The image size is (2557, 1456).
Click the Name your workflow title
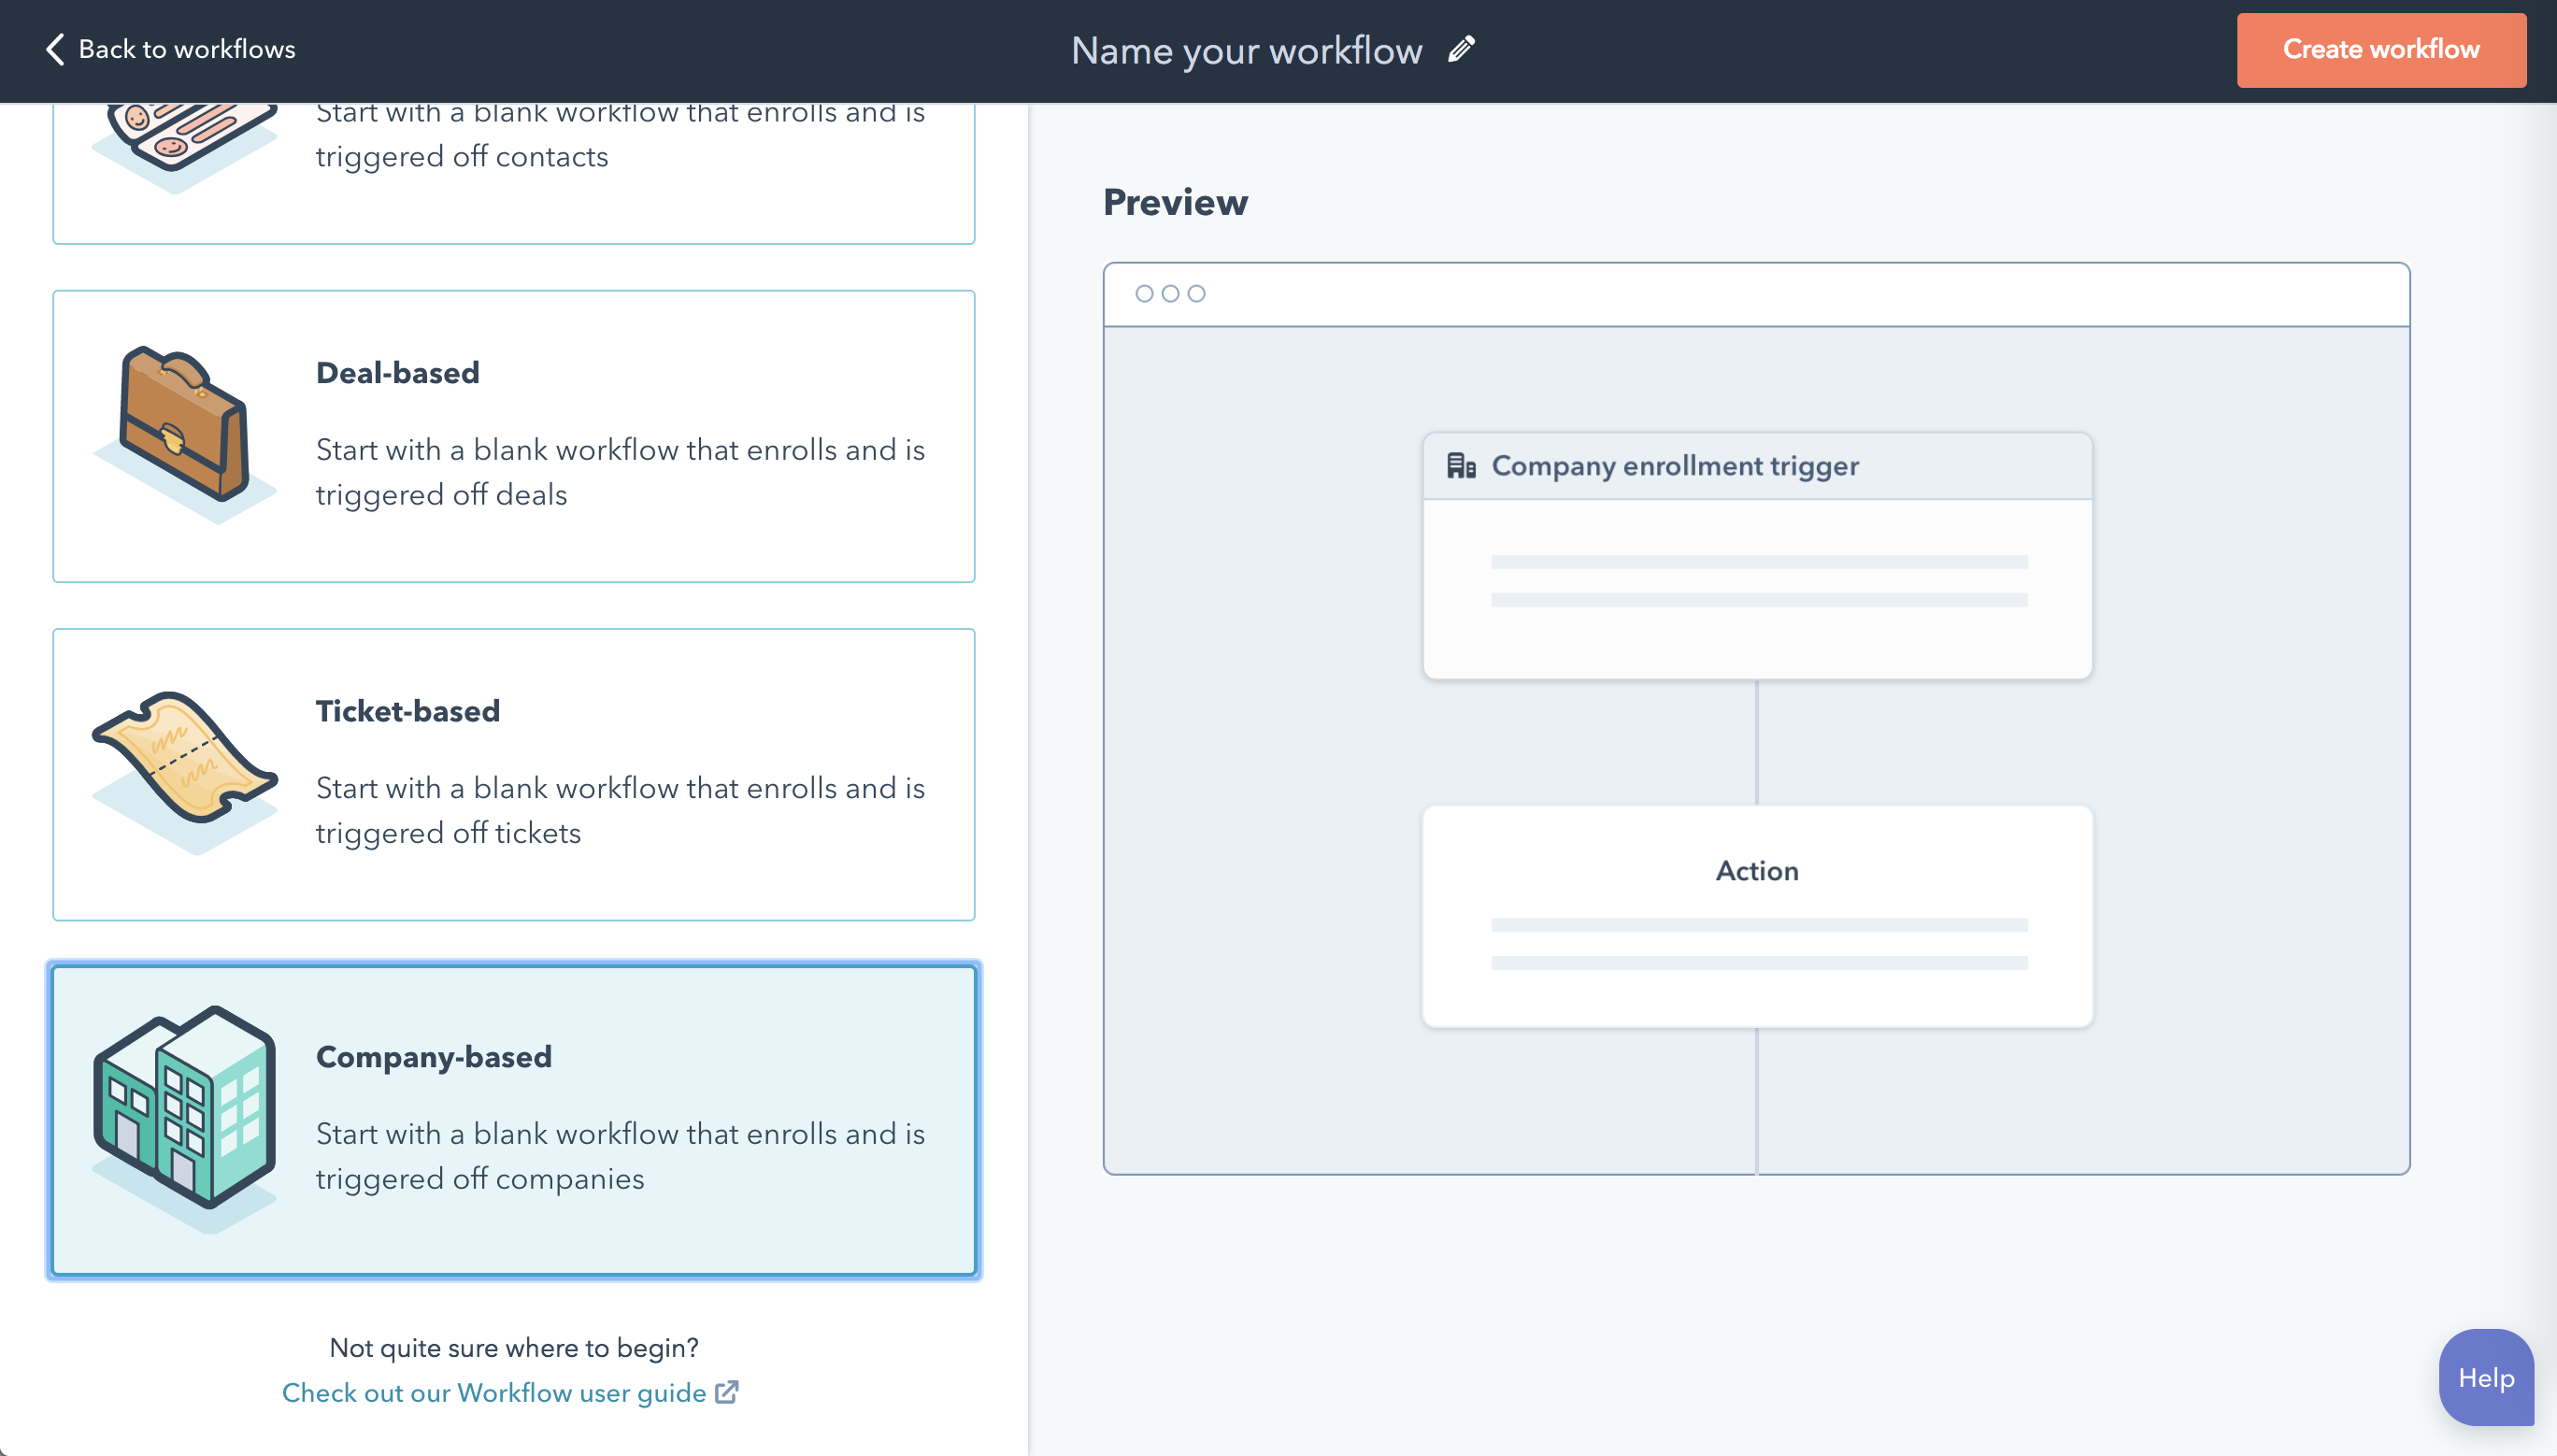[x=1246, y=50]
